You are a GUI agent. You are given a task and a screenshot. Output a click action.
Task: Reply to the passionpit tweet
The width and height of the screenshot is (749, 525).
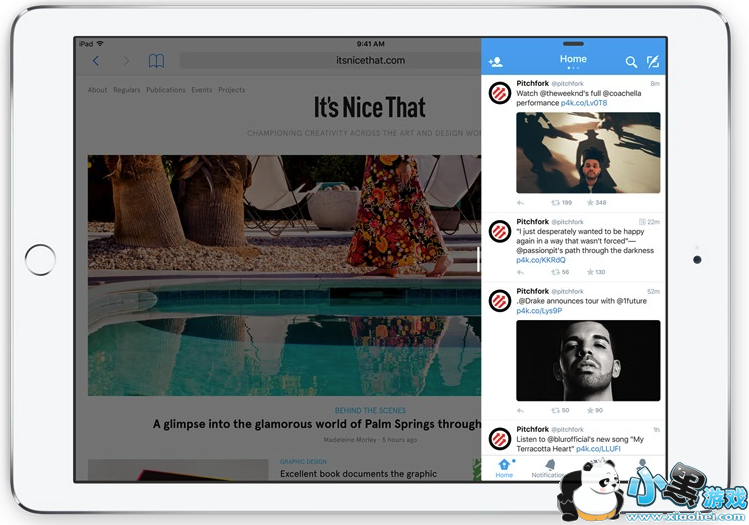(x=520, y=272)
